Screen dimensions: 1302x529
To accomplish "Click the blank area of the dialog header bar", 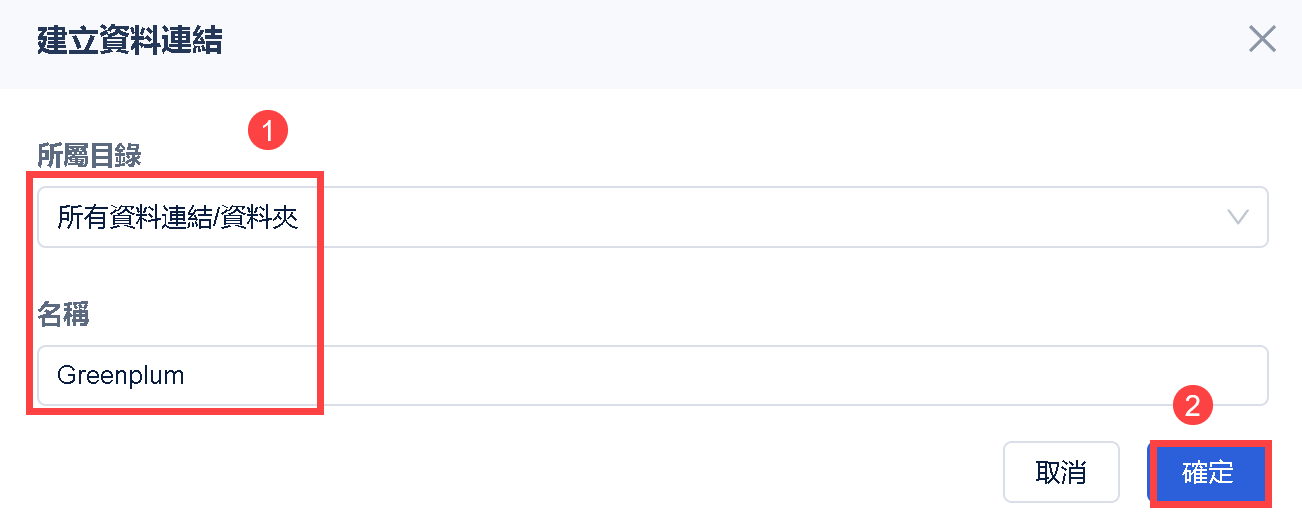I will pyautogui.click(x=700, y=41).
